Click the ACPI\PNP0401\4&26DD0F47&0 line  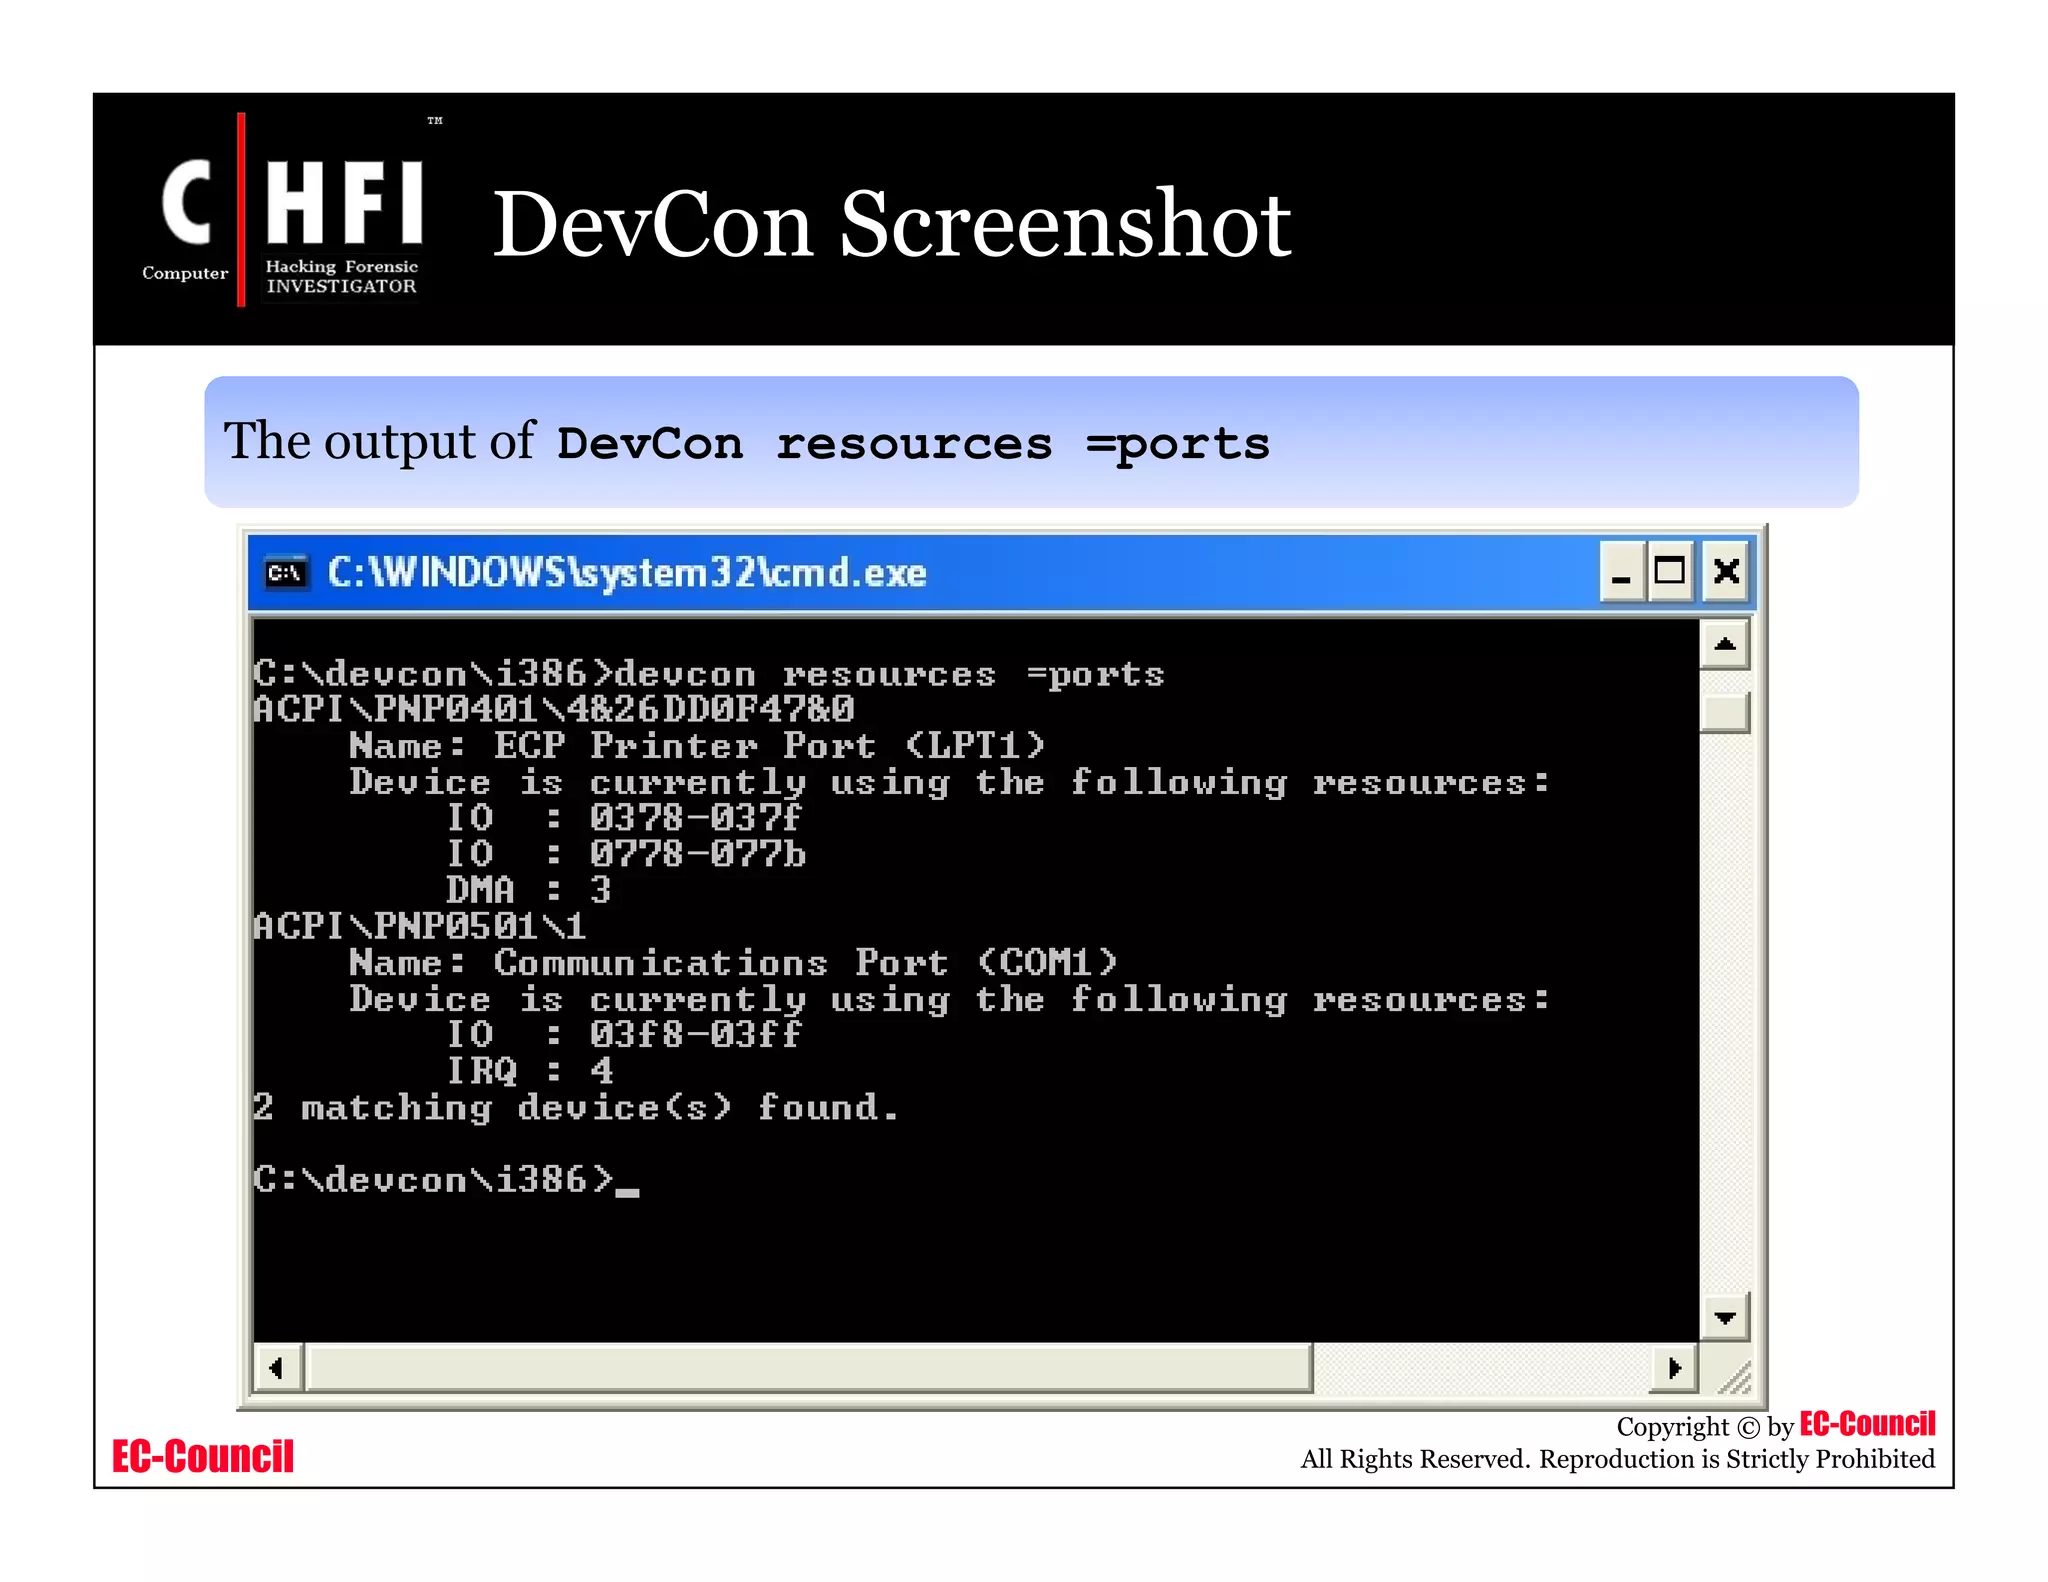(553, 709)
